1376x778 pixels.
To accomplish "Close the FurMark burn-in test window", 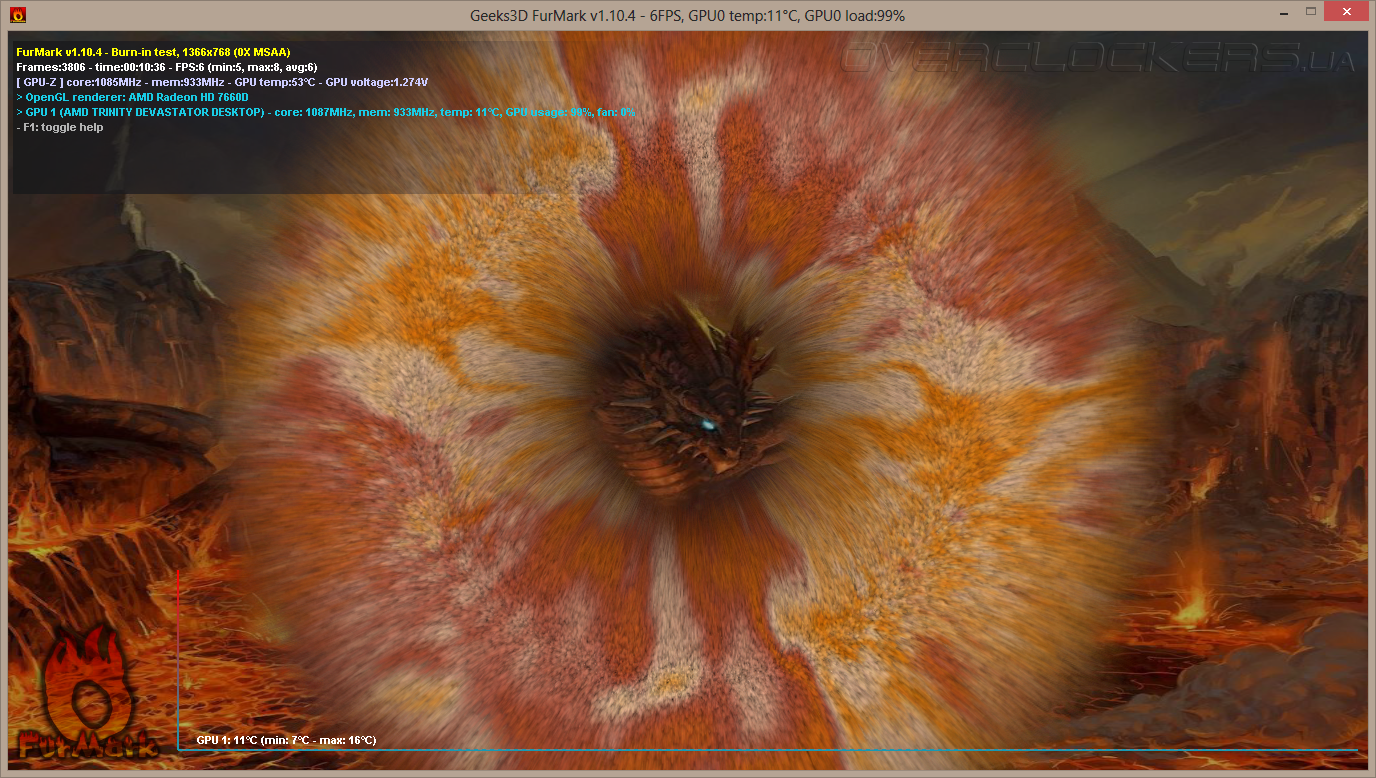I will (1346, 12).
